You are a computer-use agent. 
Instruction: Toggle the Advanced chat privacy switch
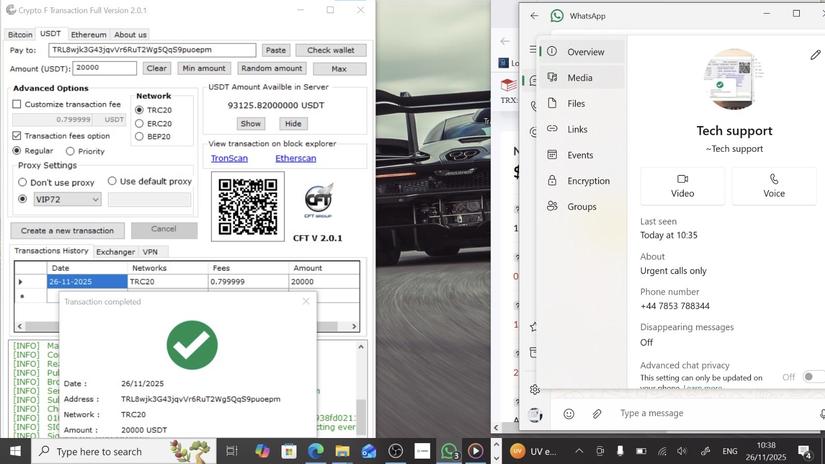pos(813,377)
